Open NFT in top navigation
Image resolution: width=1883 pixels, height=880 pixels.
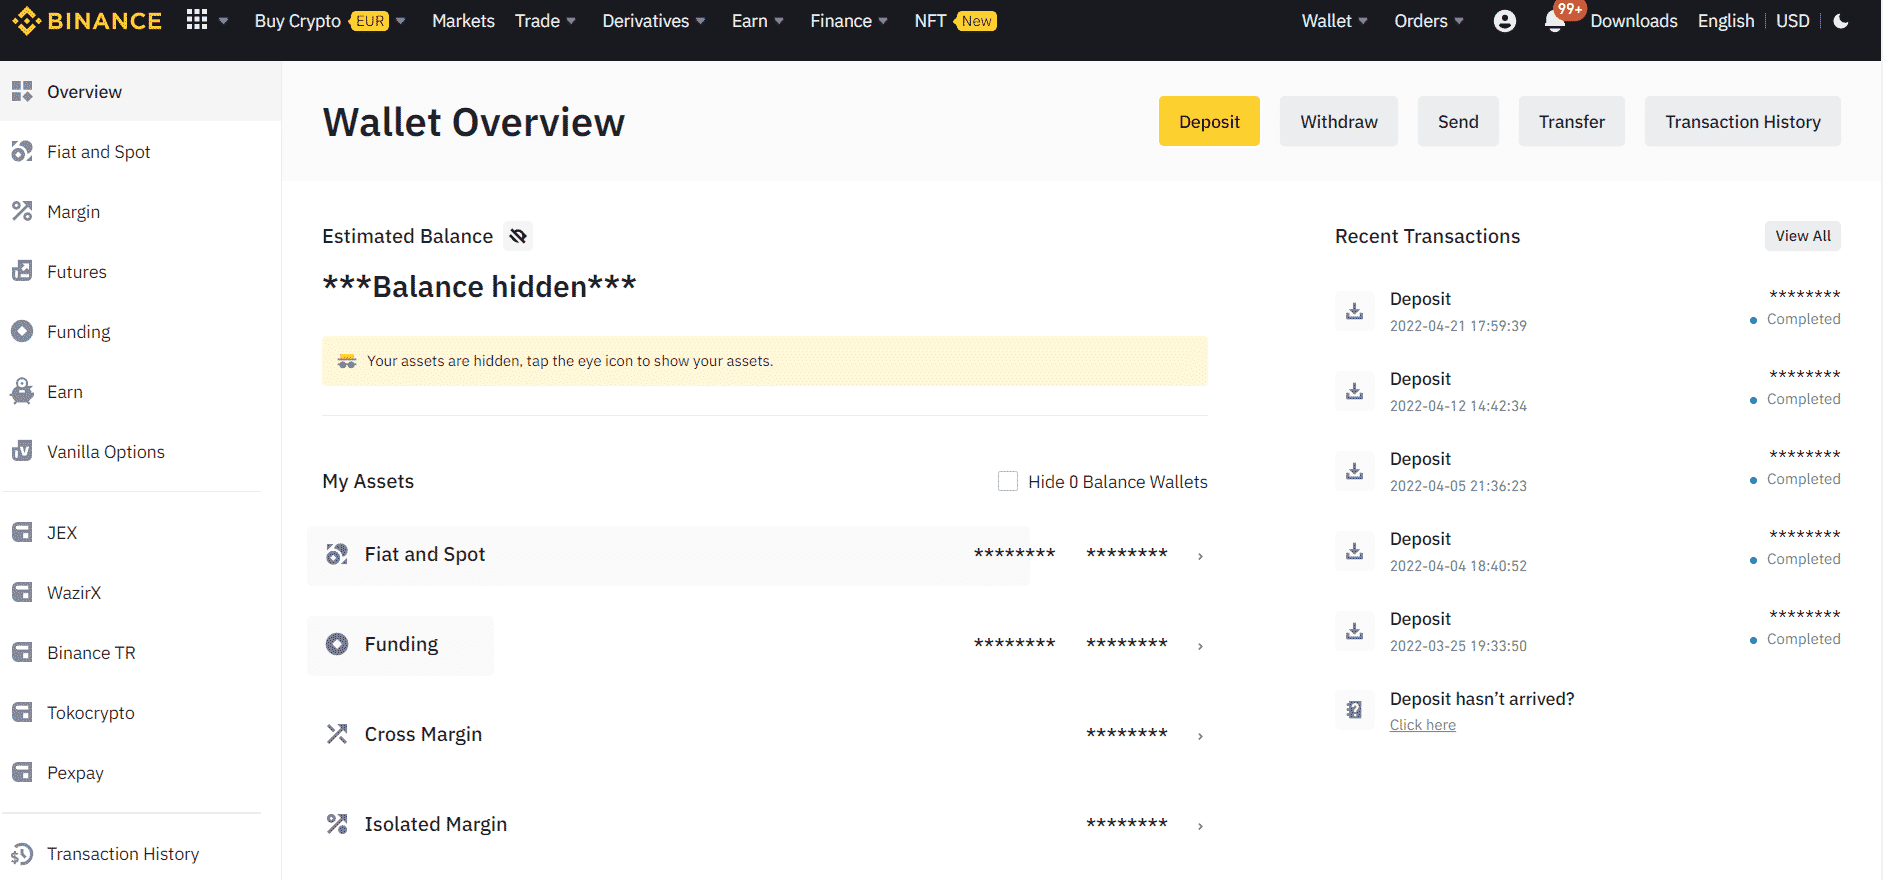point(930,21)
